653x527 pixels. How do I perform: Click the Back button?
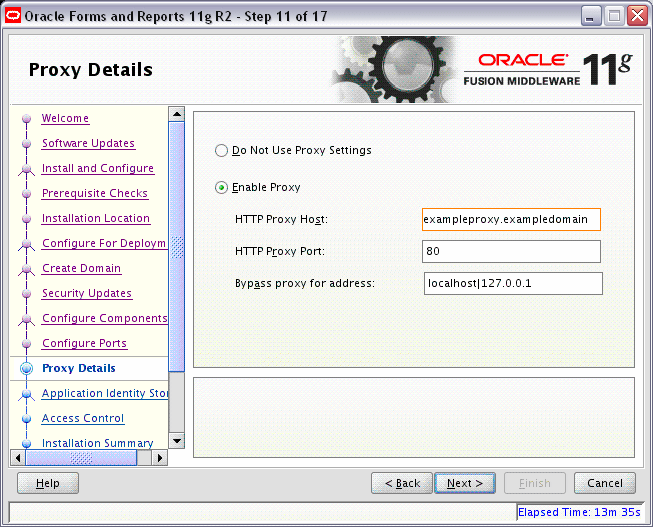click(402, 483)
